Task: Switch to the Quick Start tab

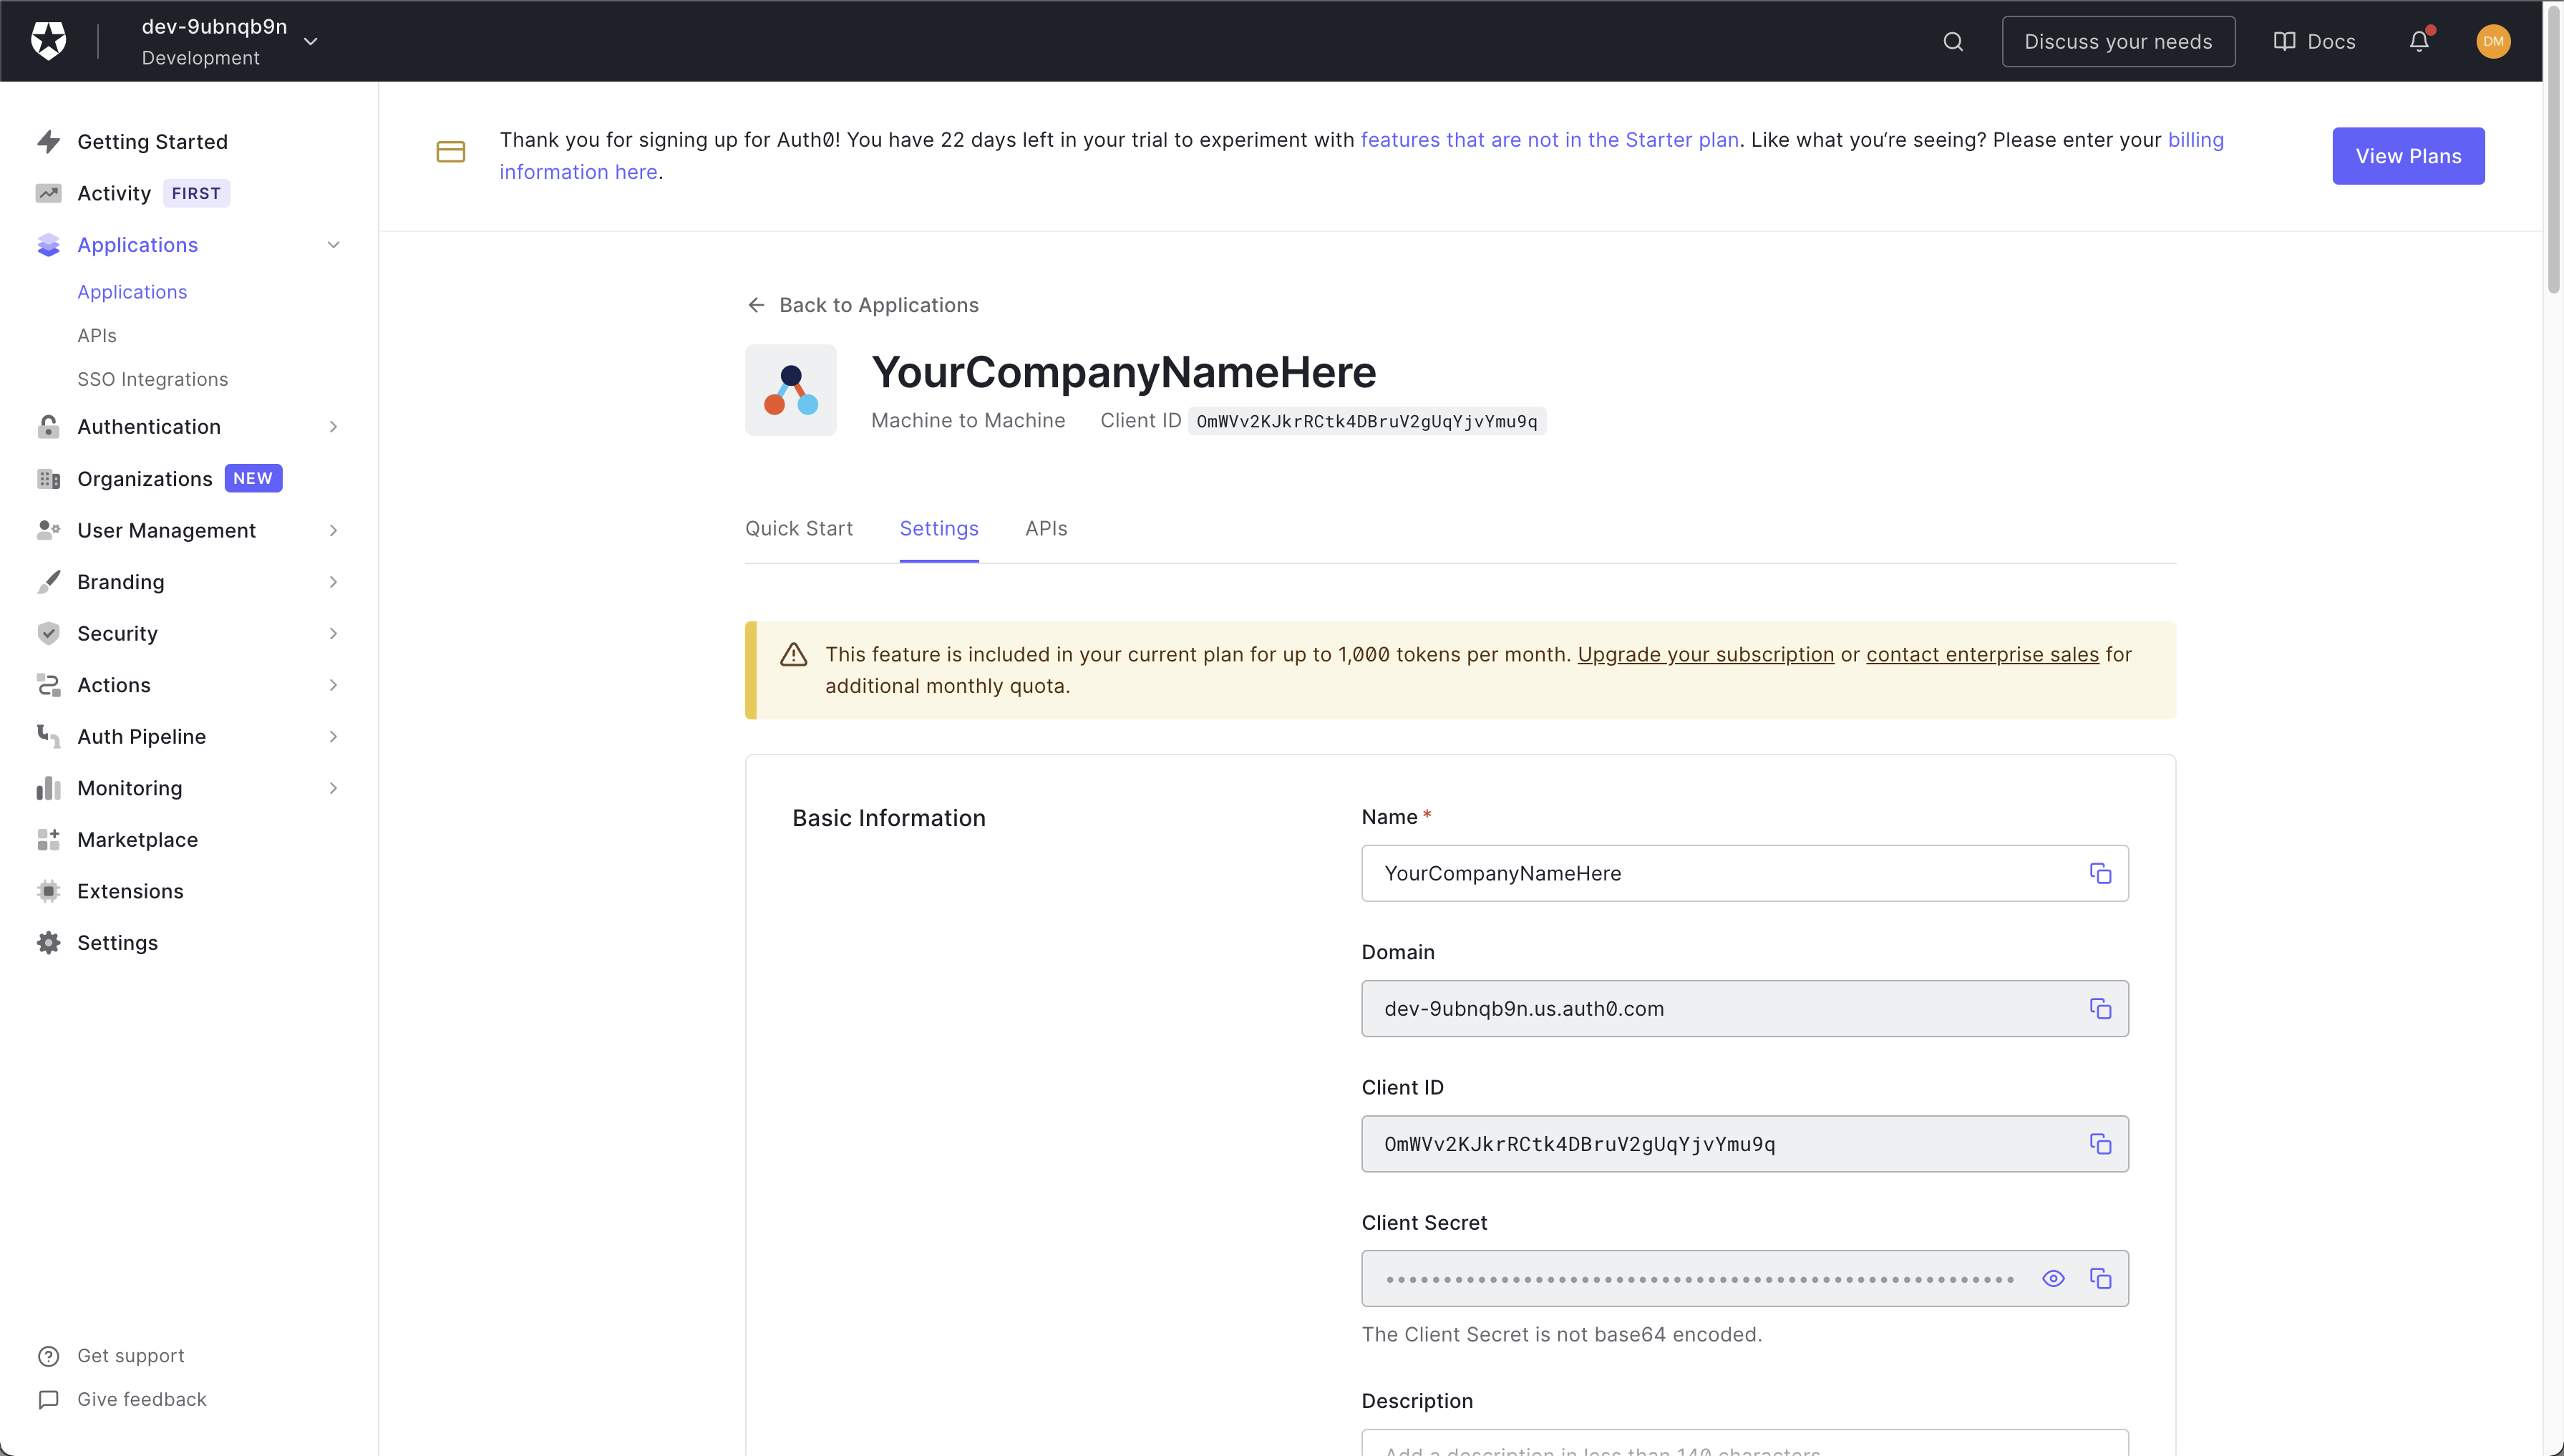Action: click(x=798, y=529)
